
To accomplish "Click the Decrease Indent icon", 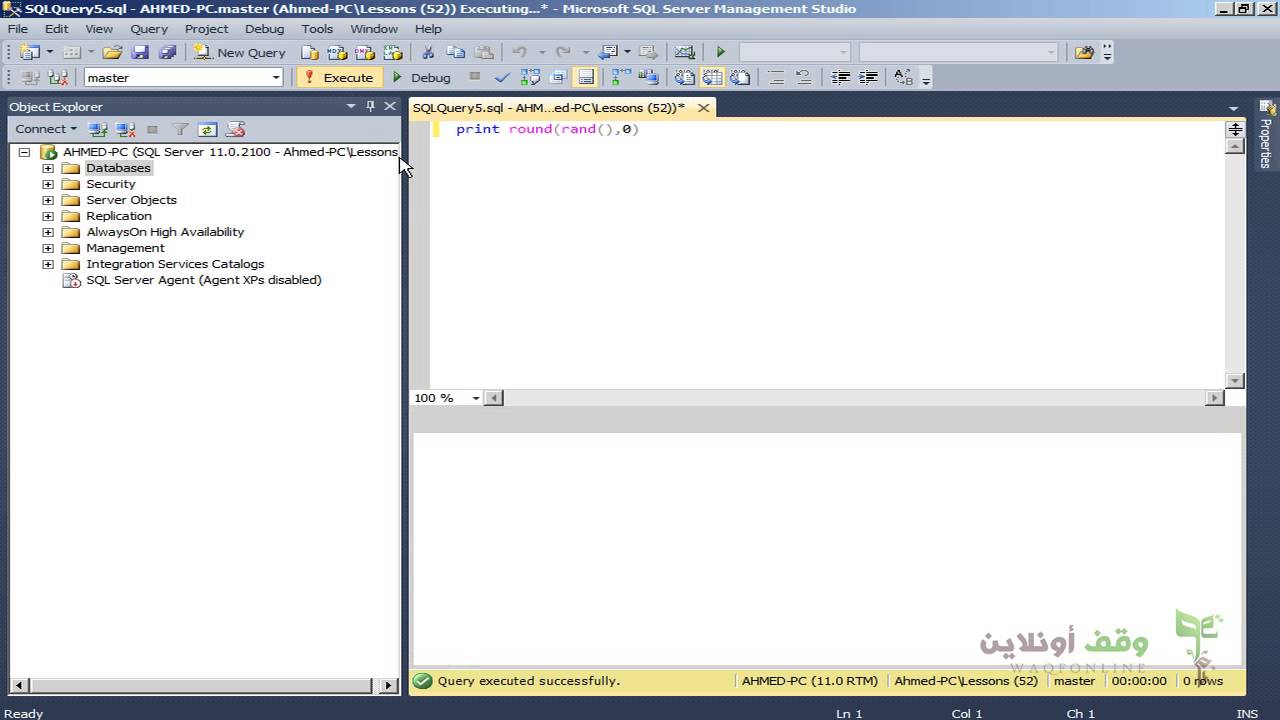I will coord(841,77).
